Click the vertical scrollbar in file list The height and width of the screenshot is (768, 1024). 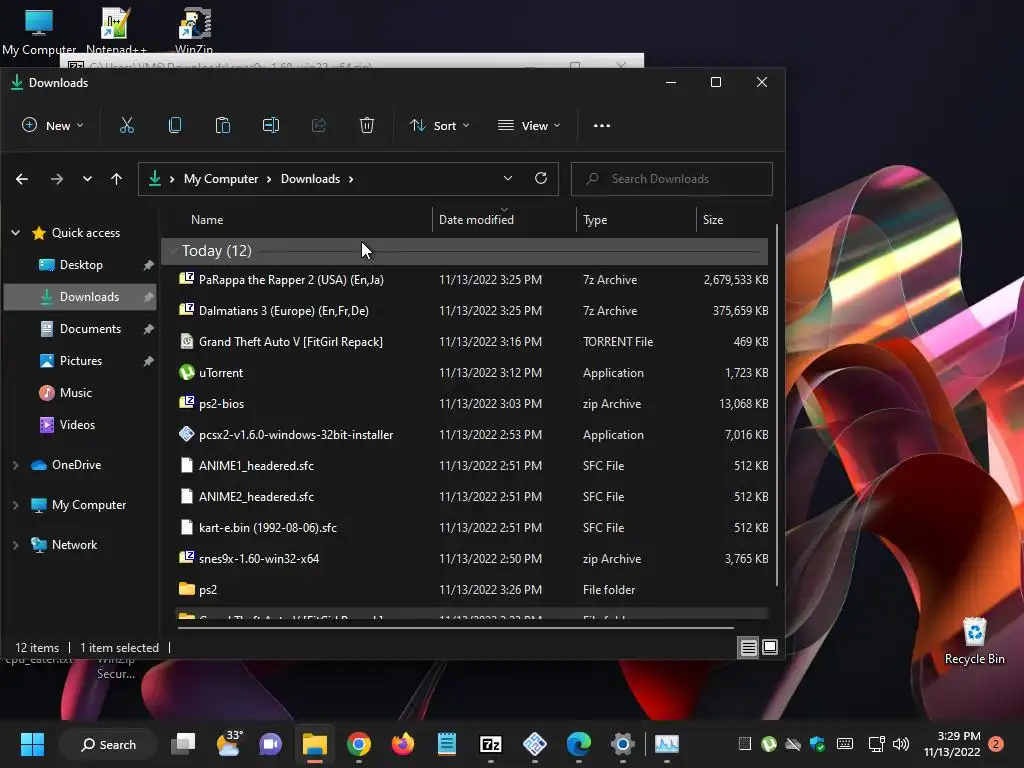[x=777, y=405]
